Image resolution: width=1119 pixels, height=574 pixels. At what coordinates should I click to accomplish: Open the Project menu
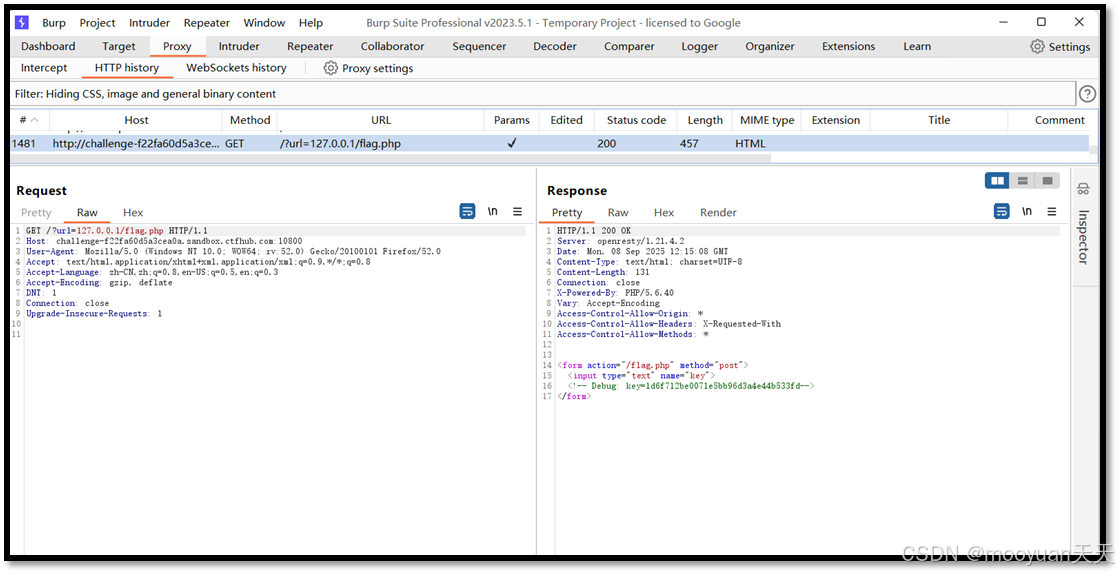click(x=98, y=23)
